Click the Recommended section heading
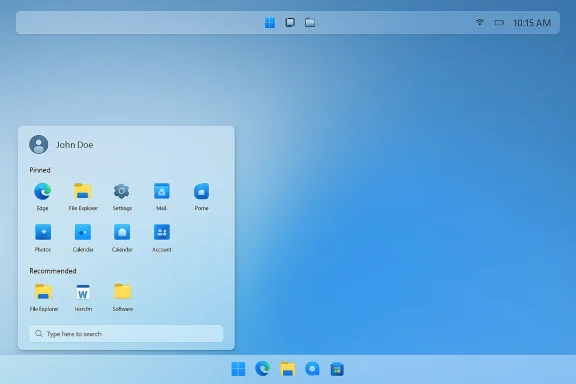The height and width of the screenshot is (384, 576). (x=53, y=271)
